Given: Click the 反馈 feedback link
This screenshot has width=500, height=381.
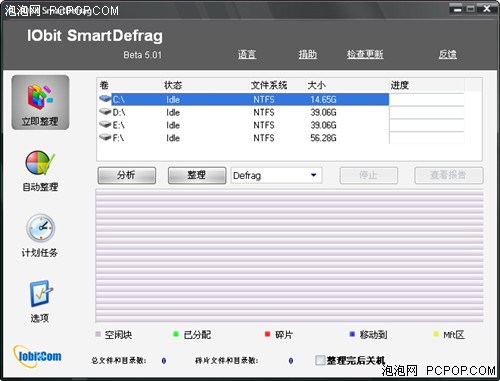Looking at the screenshot, I should (x=448, y=54).
